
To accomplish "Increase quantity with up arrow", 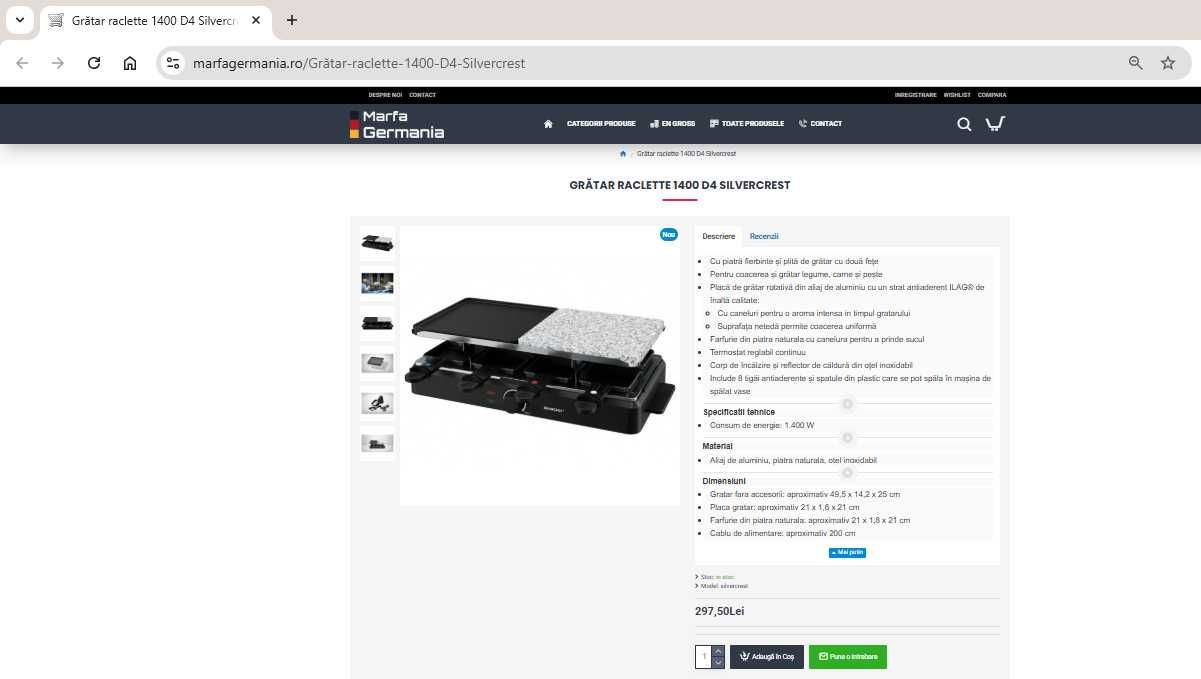I will click(718, 651).
